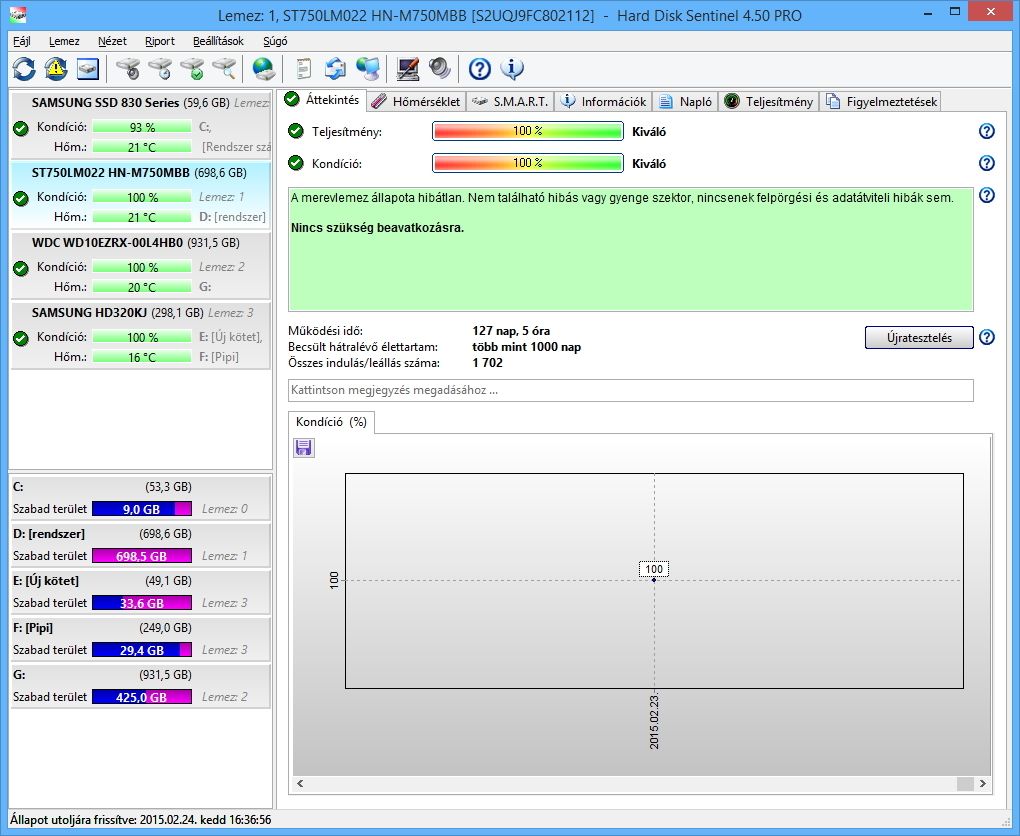Viewport: 1020px width, 836px height.
Task: Select the E: [Új kötet] partition entry
Action: click(x=141, y=591)
